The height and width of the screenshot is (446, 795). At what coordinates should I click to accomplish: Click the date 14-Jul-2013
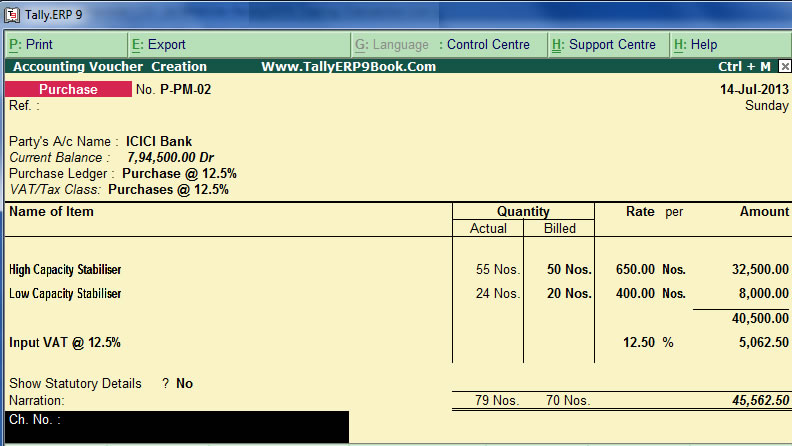[x=754, y=89]
